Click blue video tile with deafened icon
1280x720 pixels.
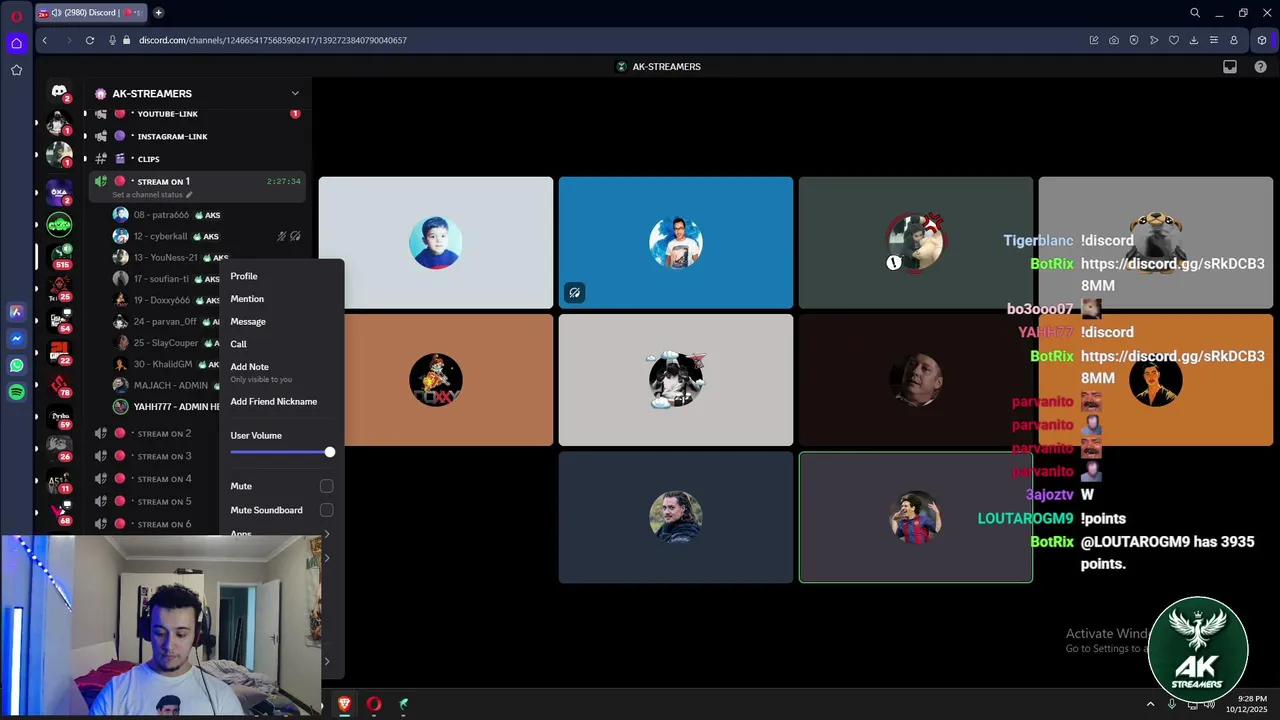[x=676, y=243]
